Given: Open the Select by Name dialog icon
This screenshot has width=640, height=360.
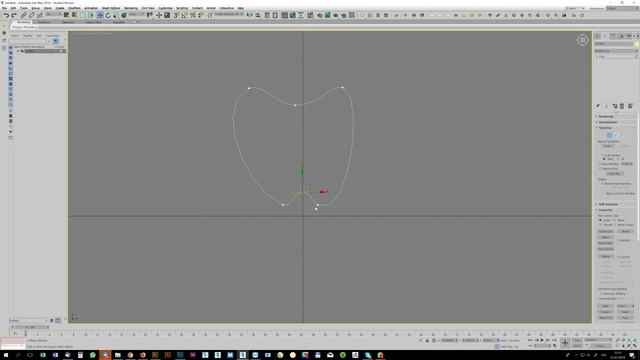Looking at the screenshot, I should [x=74, y=15].
